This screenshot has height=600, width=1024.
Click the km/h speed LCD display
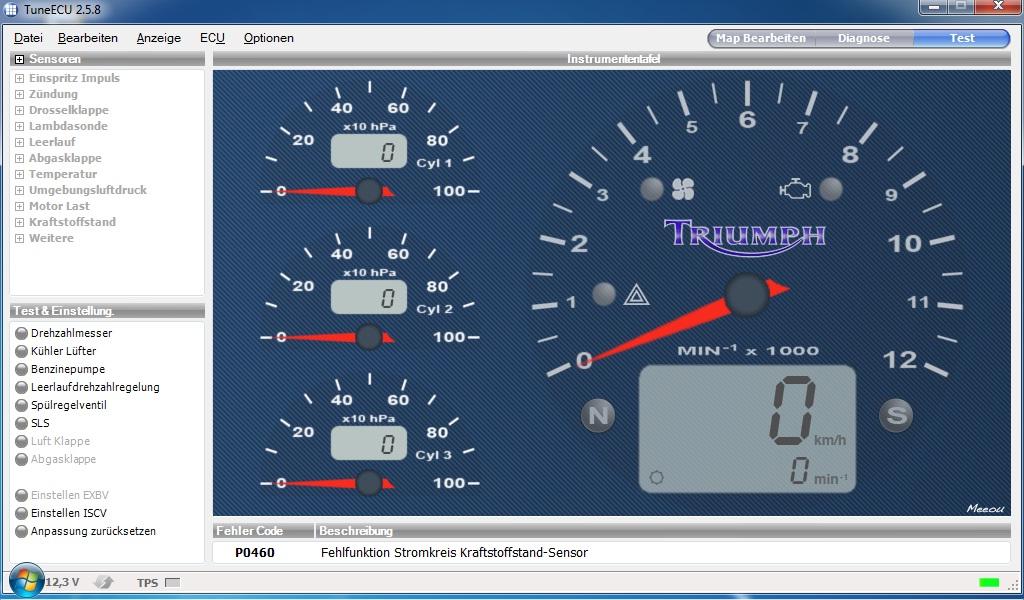[747, 429]
